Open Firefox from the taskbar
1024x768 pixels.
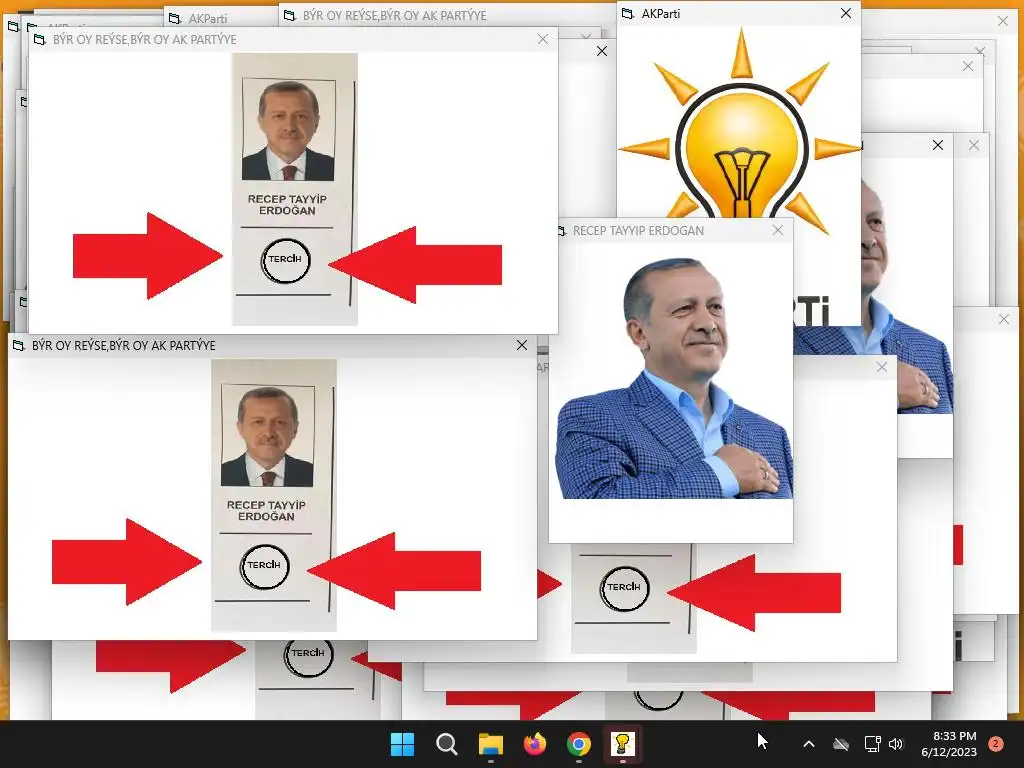point(535,744)
